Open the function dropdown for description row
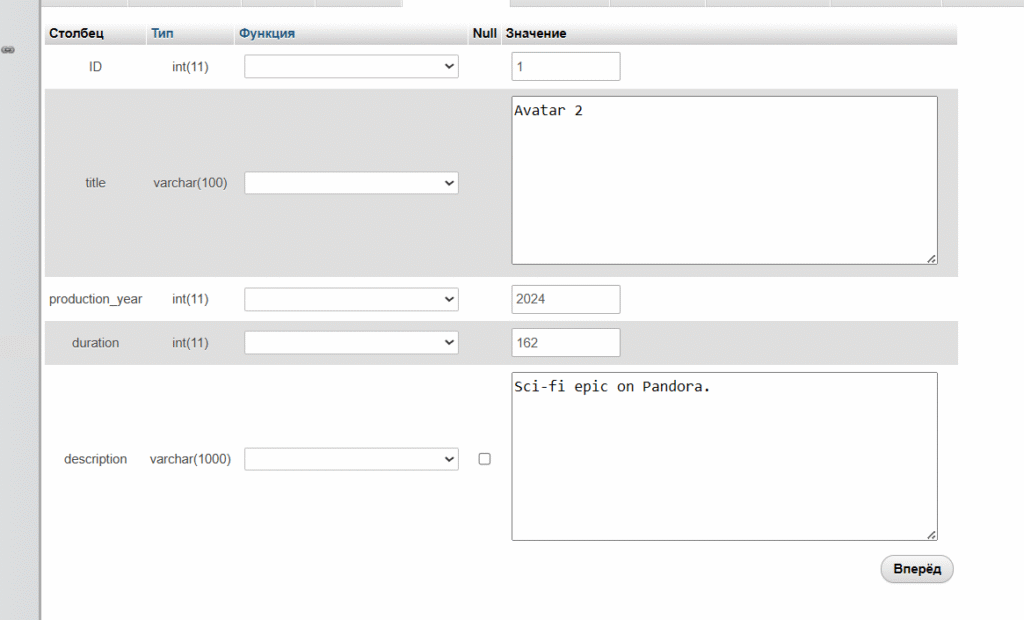The image size is (1024, 620). click(351, 459)
